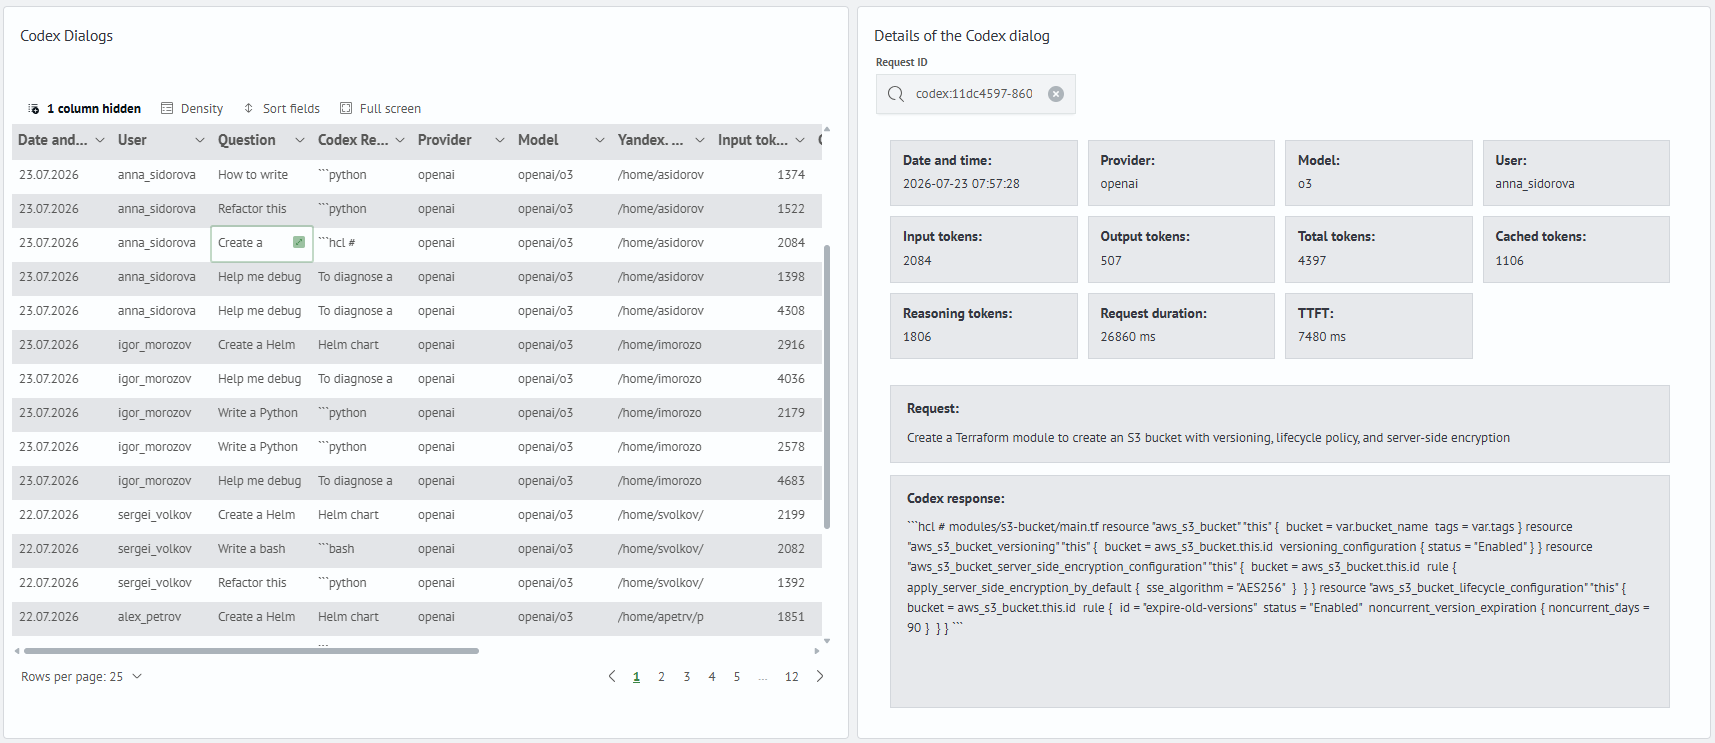Click the Request ID input field

pyautogui.click(x=975, y=94)
